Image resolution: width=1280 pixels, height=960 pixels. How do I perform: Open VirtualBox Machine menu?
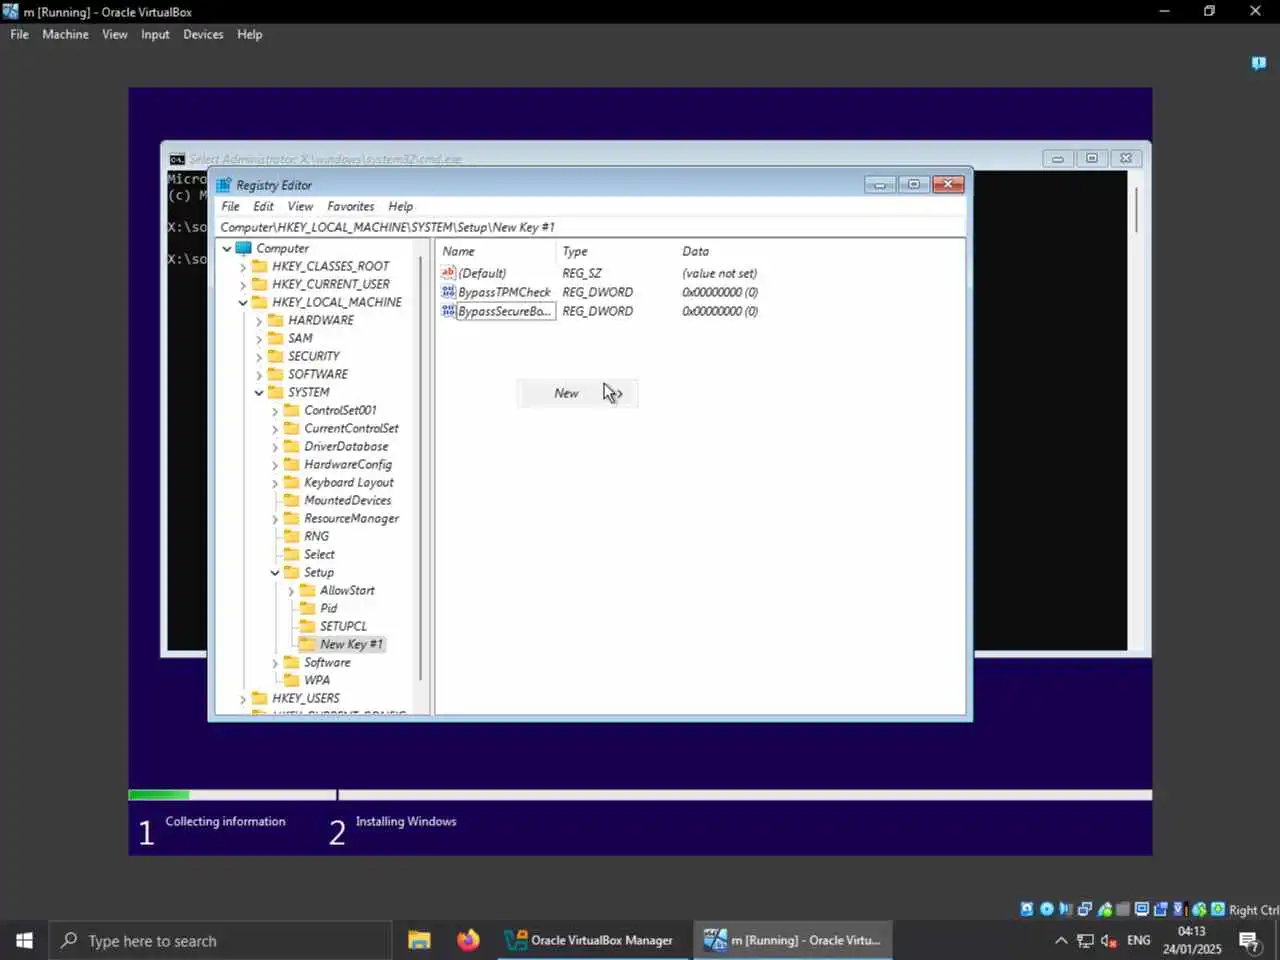[65, 34]
